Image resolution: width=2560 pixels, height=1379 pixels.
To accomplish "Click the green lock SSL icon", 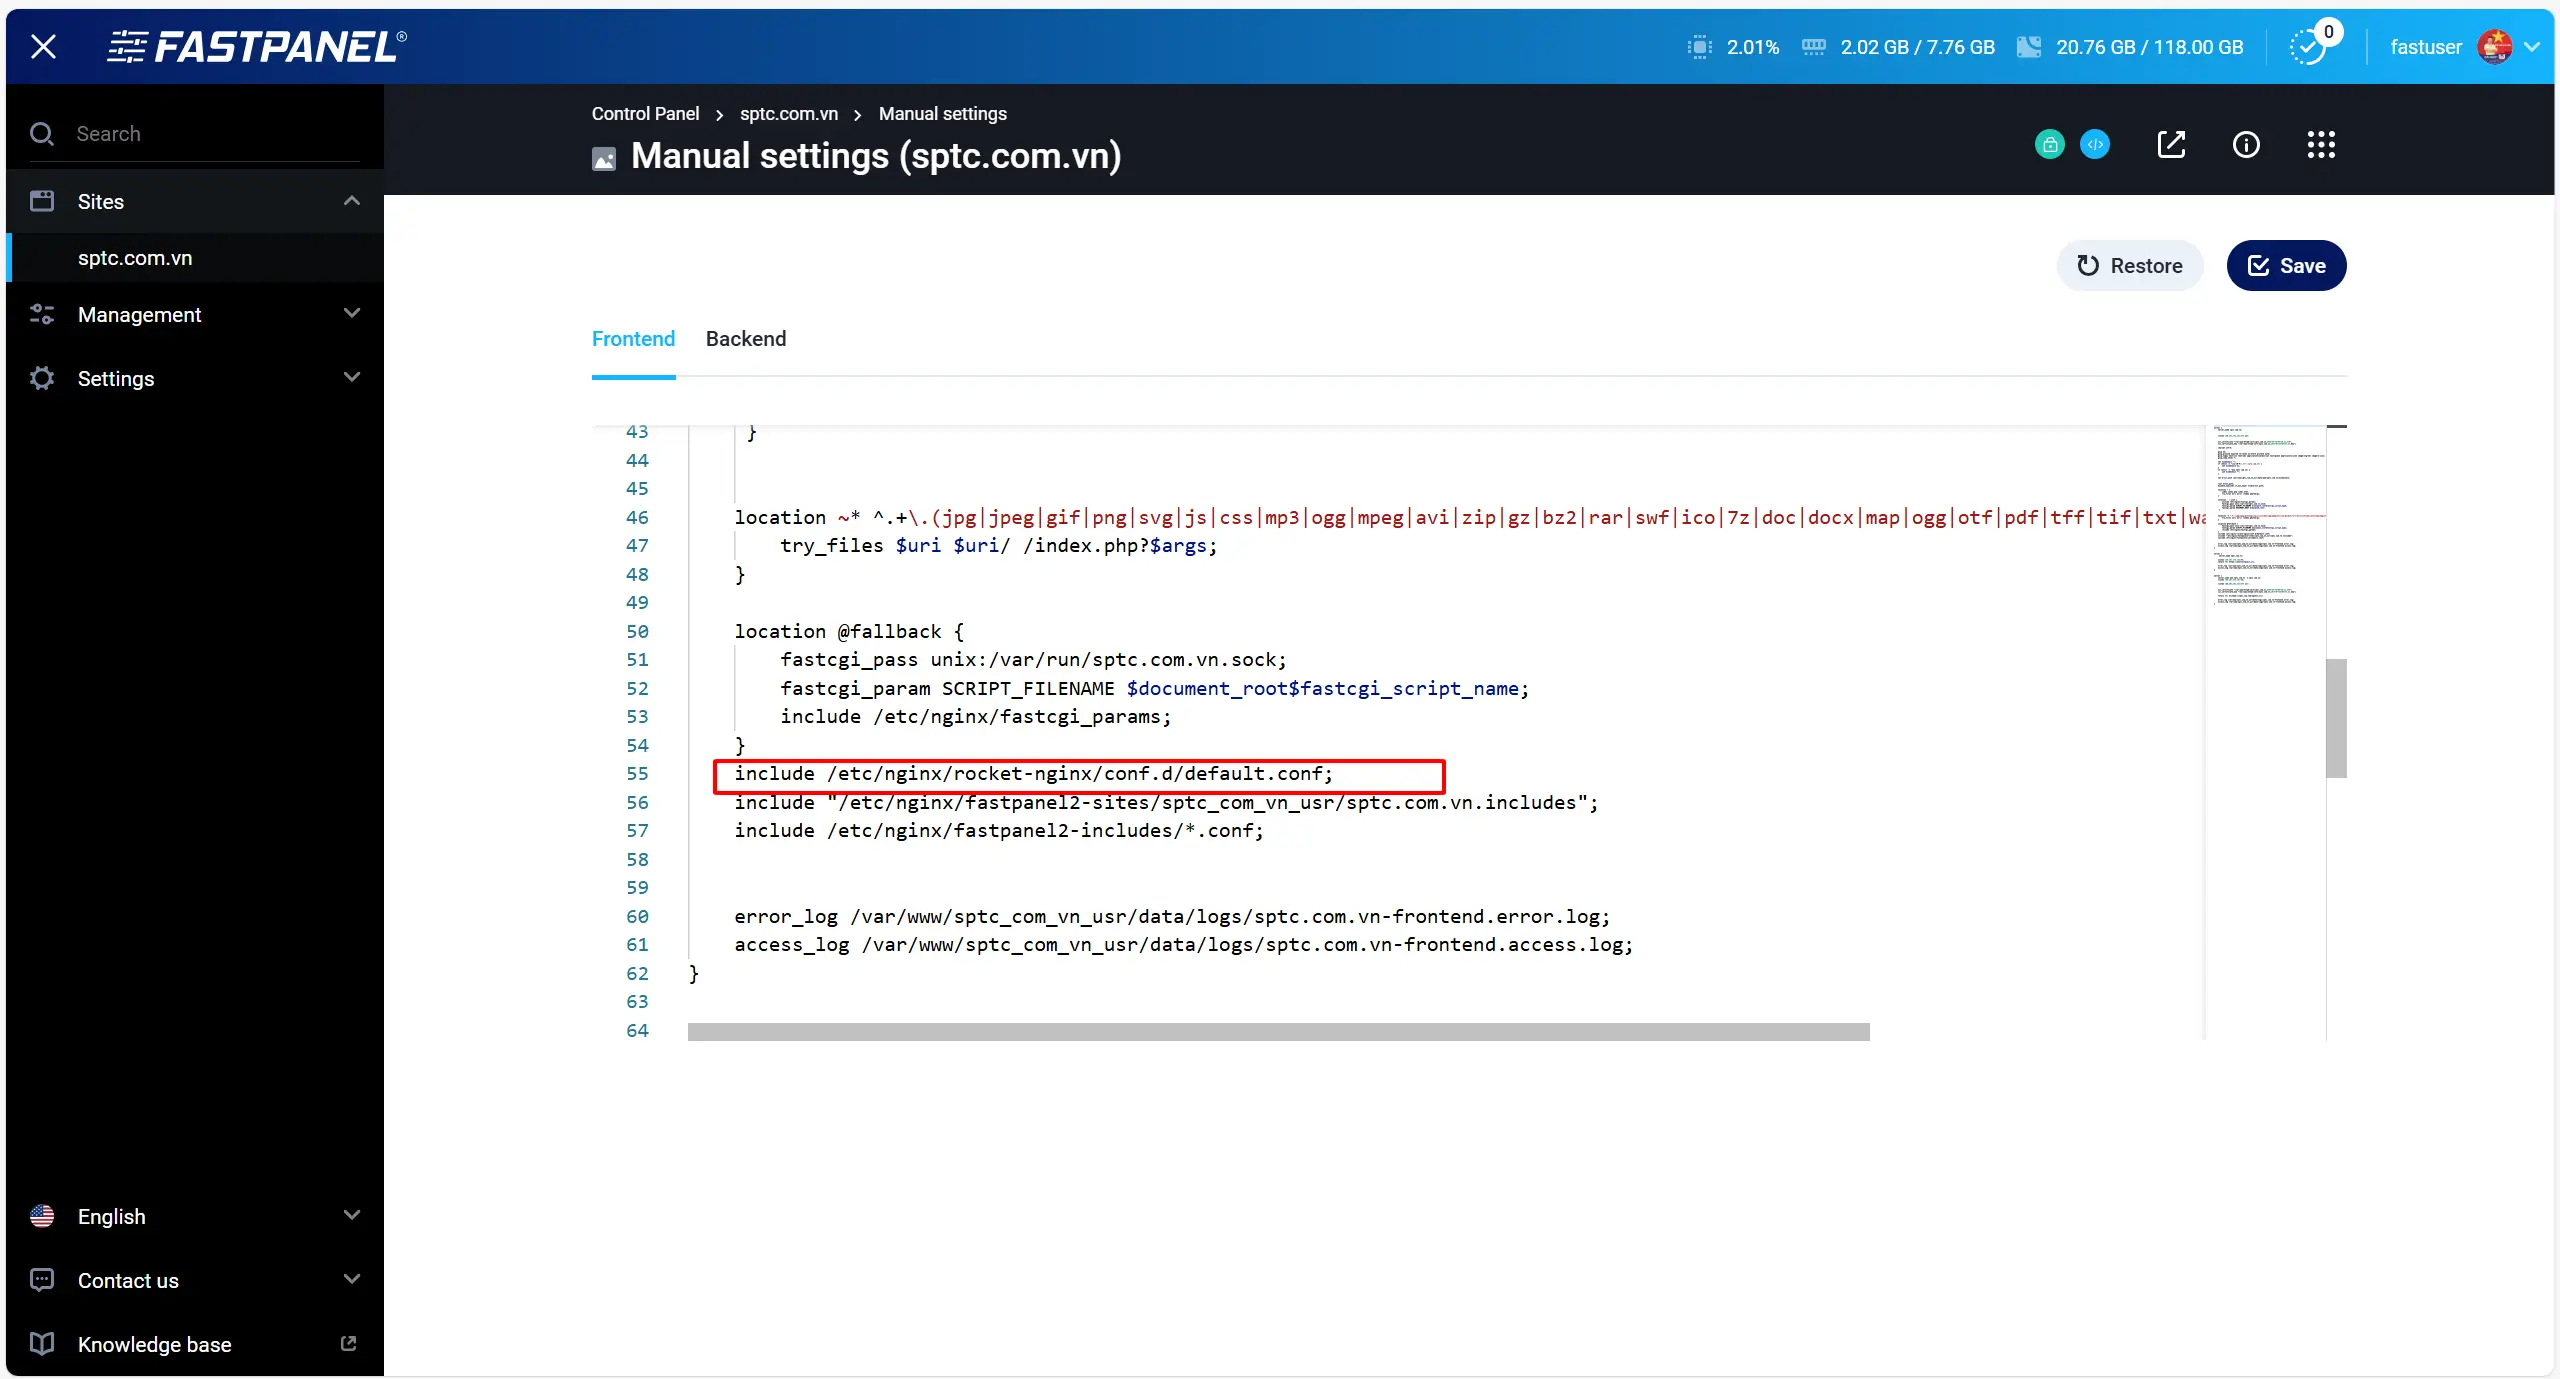I will tap(2049, 145).
